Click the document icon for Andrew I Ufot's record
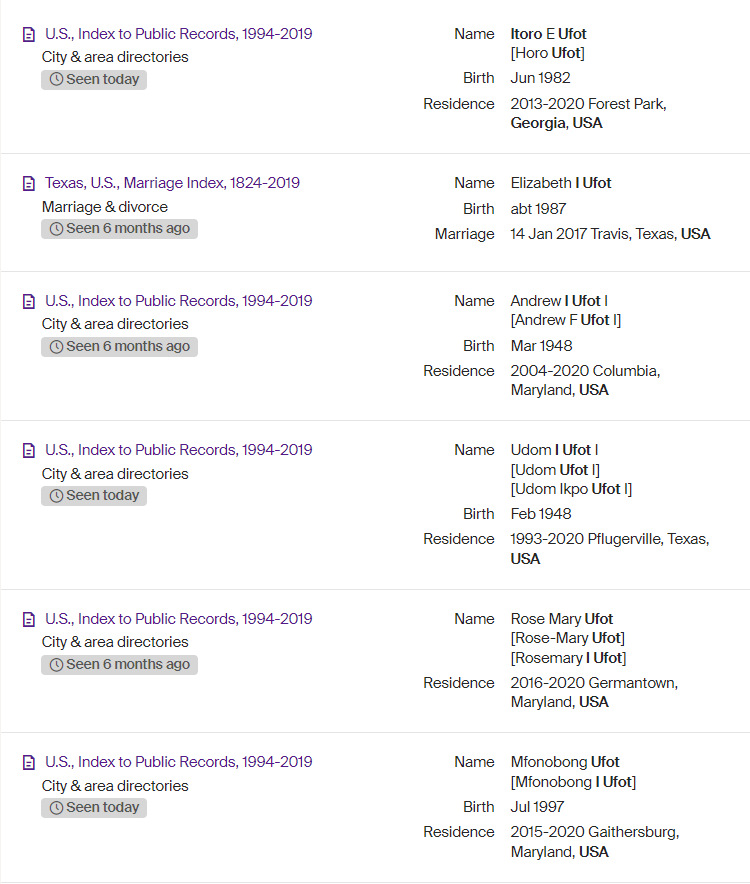The width and height of the screenshot is (750, 884). [x=28, y=301]
